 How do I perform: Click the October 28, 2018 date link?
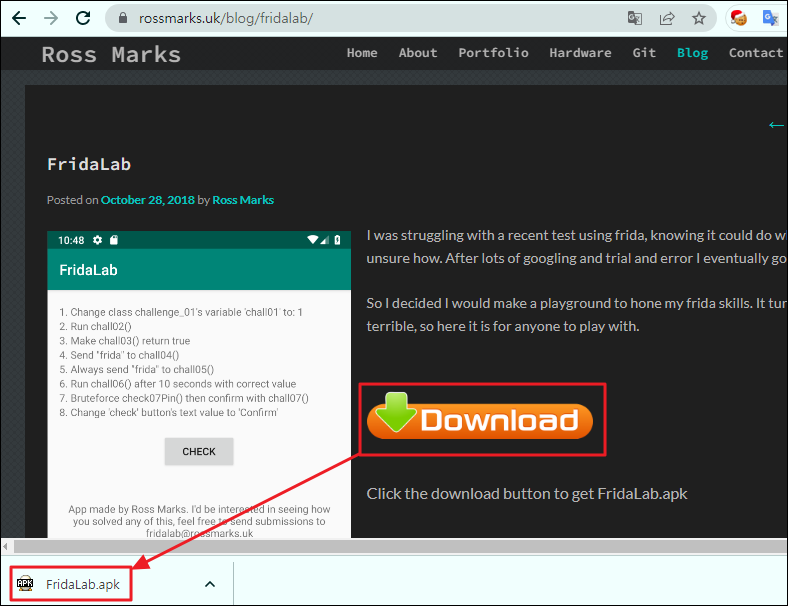pos(148,200)
